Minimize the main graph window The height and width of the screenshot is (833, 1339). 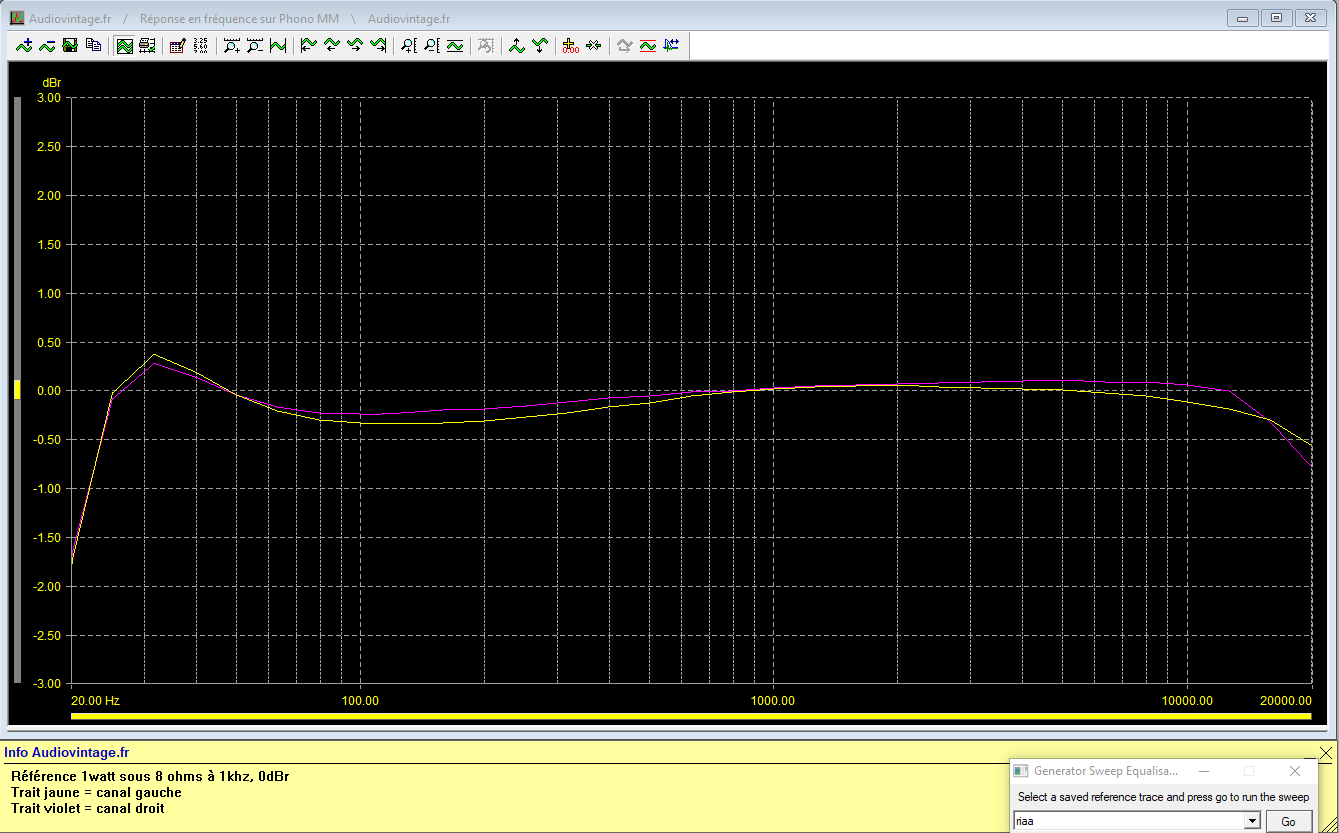(x=1243, y=18)
